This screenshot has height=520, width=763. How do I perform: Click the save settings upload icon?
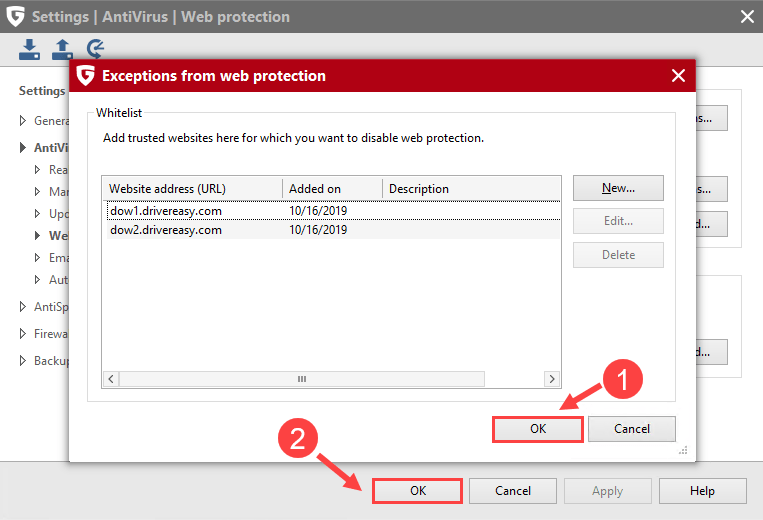(63, 48)
